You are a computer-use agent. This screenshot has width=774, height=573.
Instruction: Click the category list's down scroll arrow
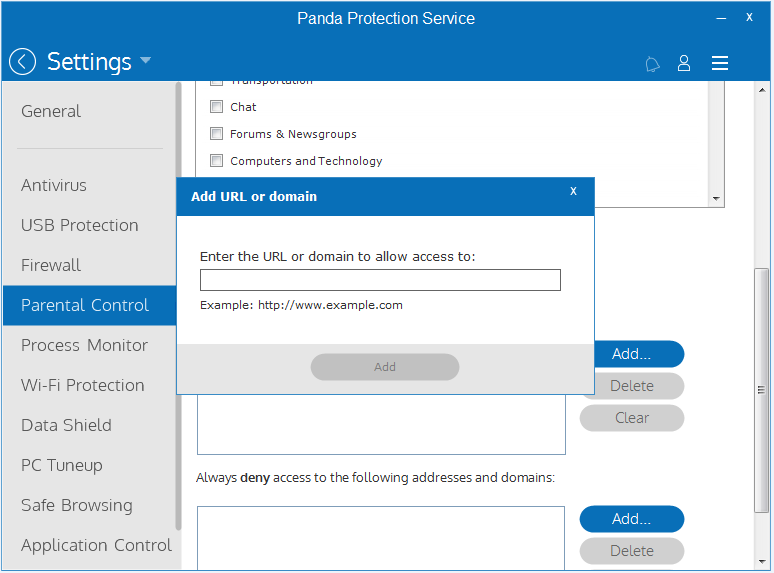[716, 198]
